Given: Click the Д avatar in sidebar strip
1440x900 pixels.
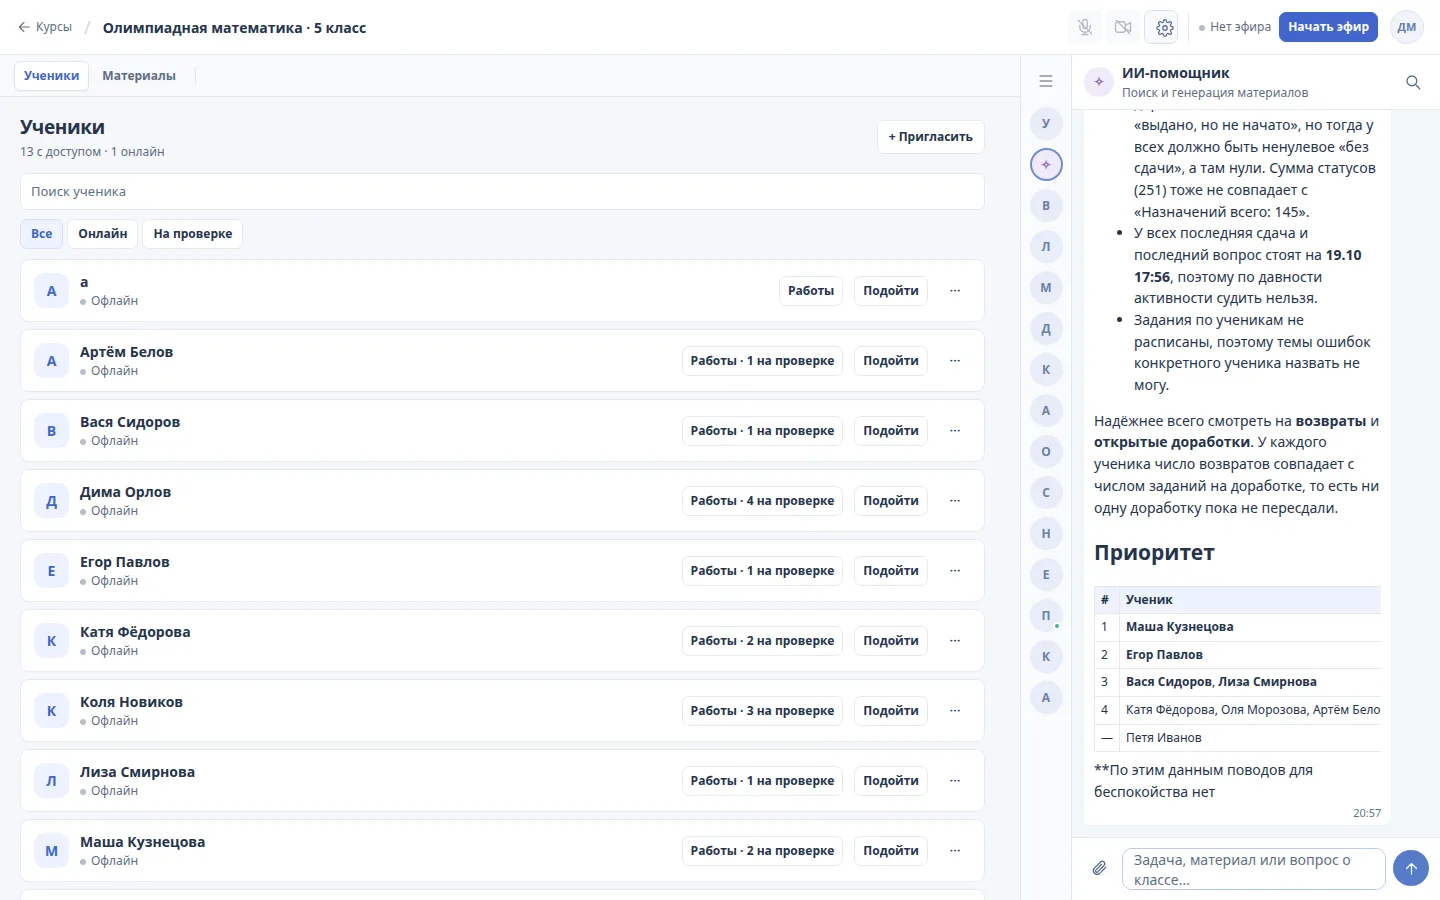Looking at the screenshot, I should (1046, 328).
